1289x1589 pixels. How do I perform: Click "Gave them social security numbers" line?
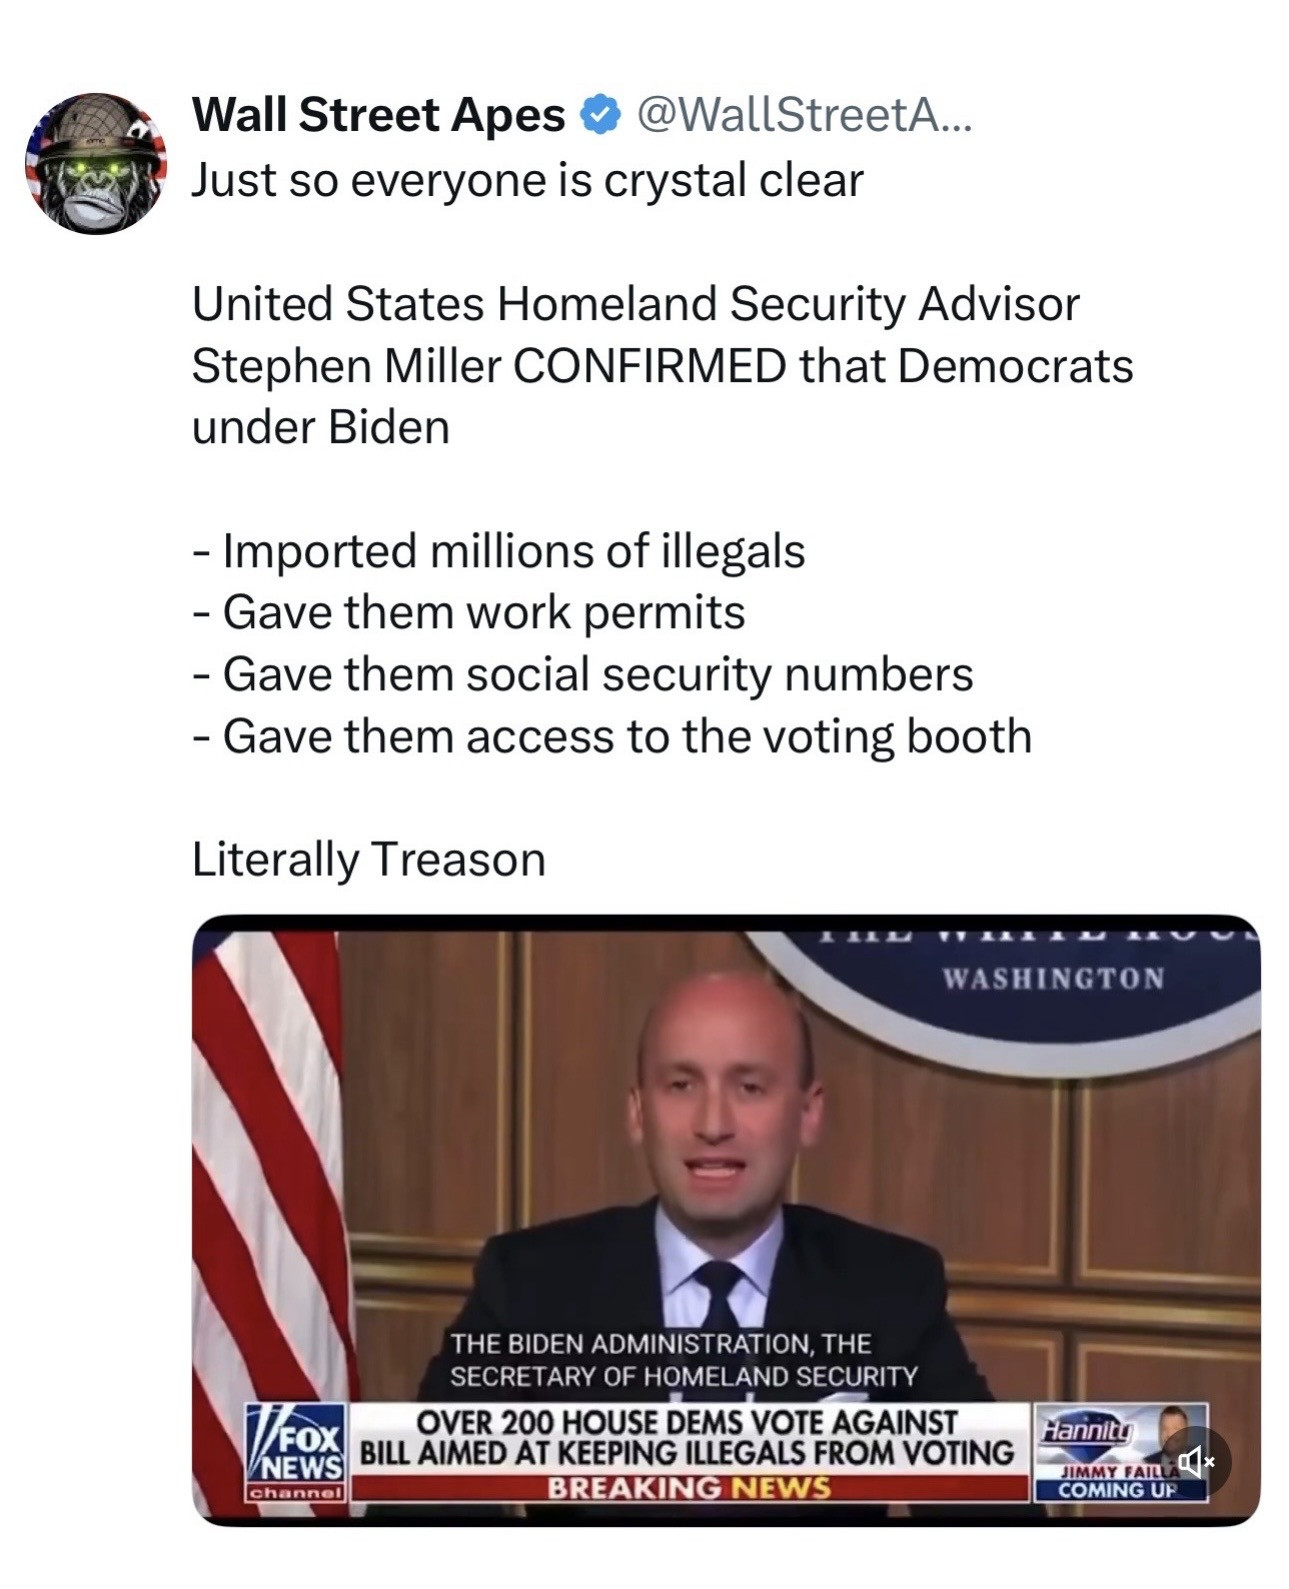(x=582, y=674)
